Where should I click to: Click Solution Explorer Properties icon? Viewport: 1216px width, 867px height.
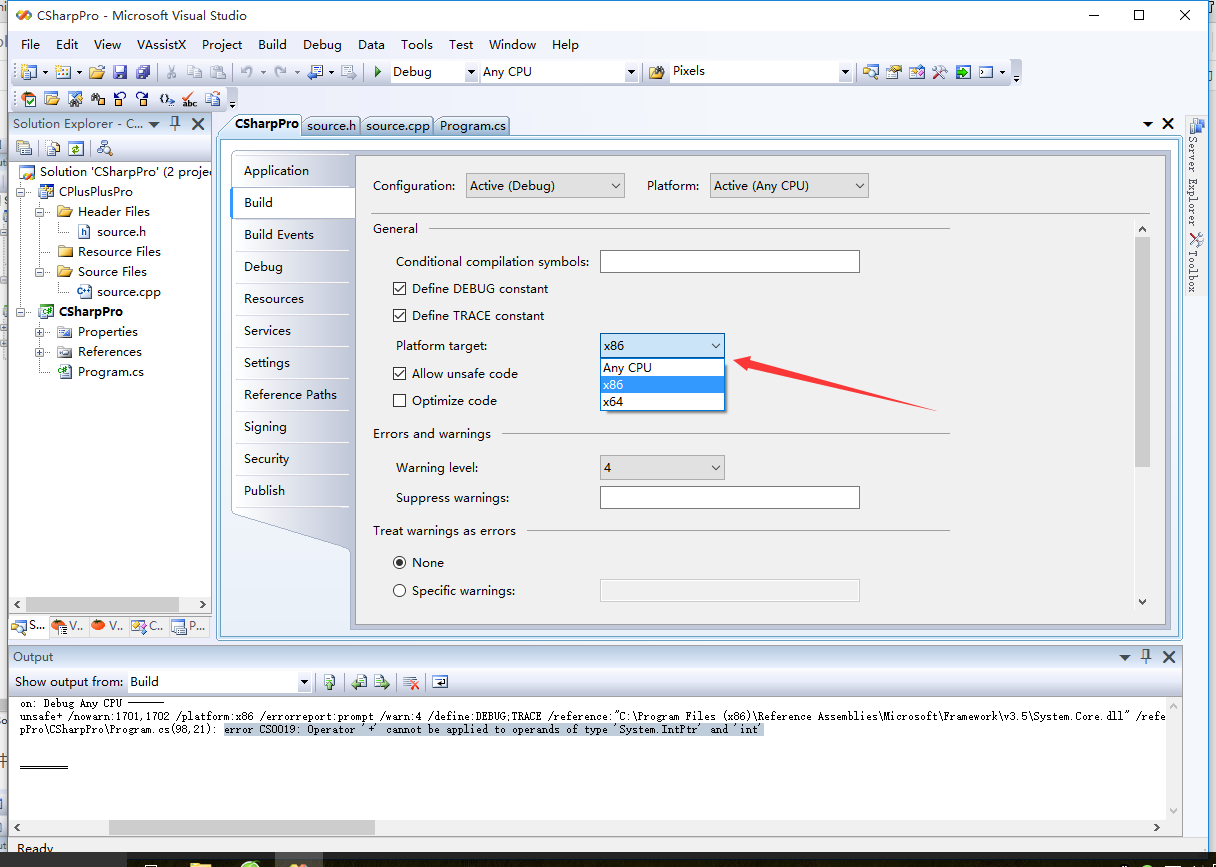24,148
